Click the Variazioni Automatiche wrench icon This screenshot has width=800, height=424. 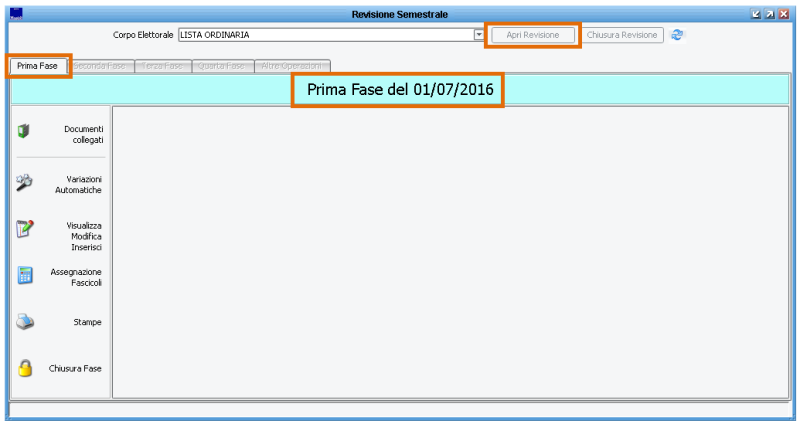point(24,182)
